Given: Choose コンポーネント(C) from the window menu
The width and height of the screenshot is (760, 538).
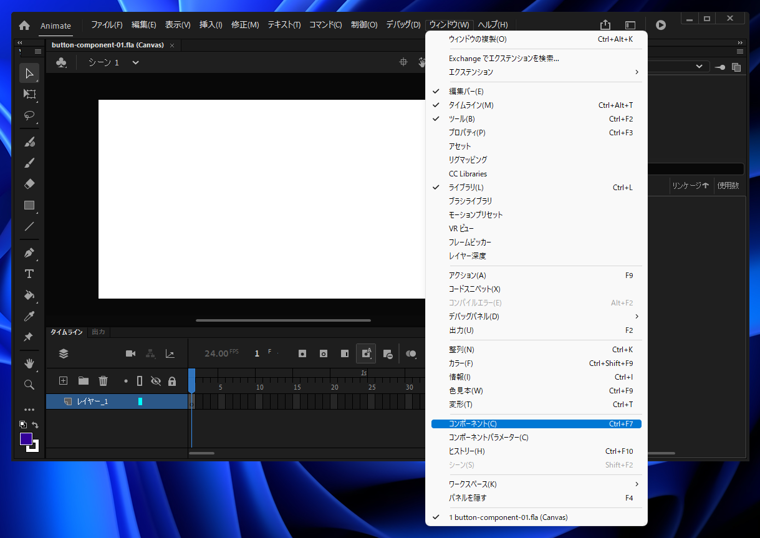Looking at the screenshot, I should coord(536,424).
